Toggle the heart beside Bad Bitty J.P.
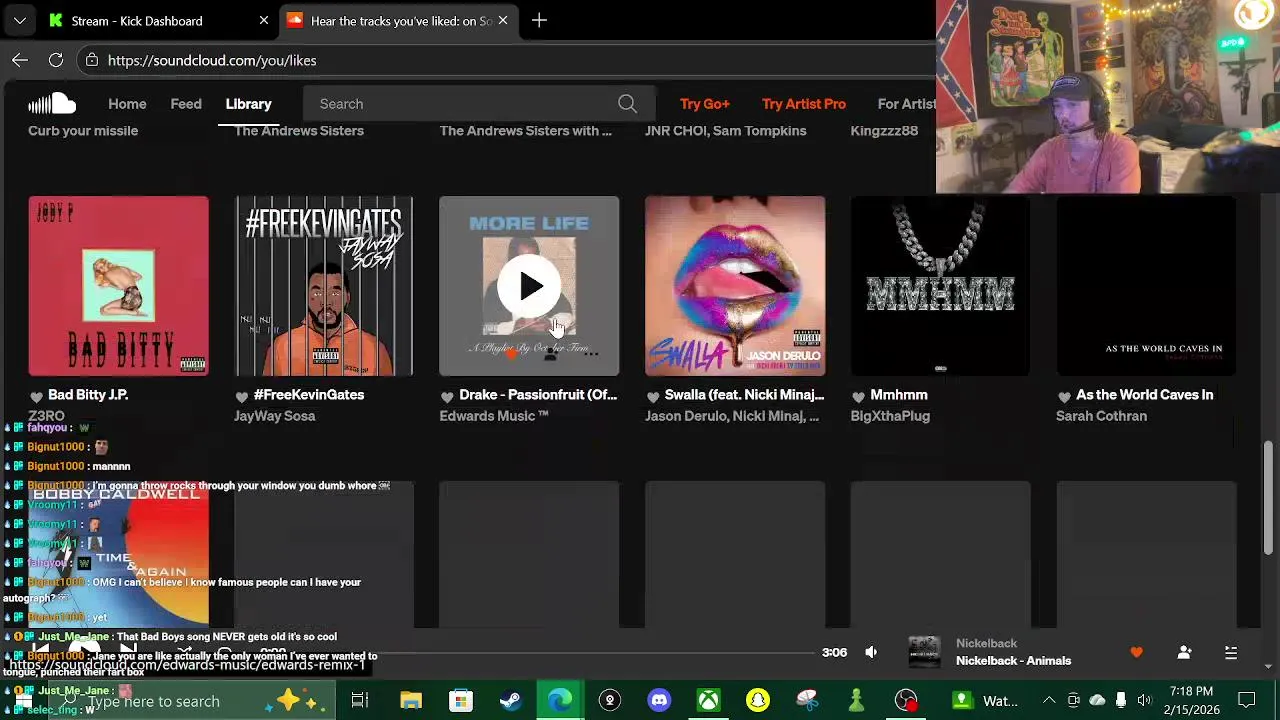This screenshot has width=1280, height=720. 36,396
